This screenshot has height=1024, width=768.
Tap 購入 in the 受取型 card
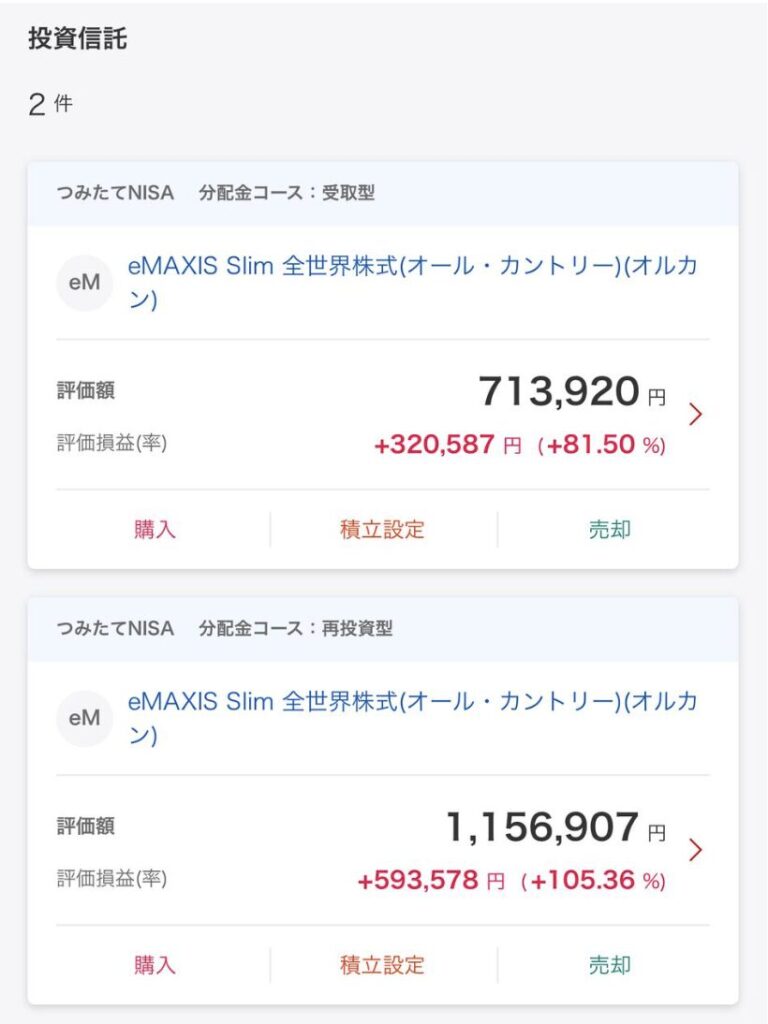pos(155,530)
